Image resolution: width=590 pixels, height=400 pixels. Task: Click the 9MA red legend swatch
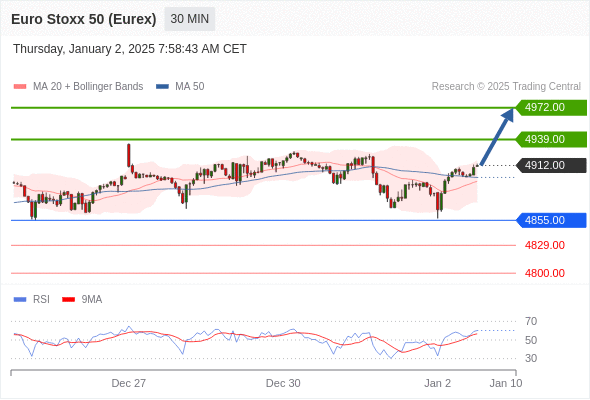pos(68,300)
